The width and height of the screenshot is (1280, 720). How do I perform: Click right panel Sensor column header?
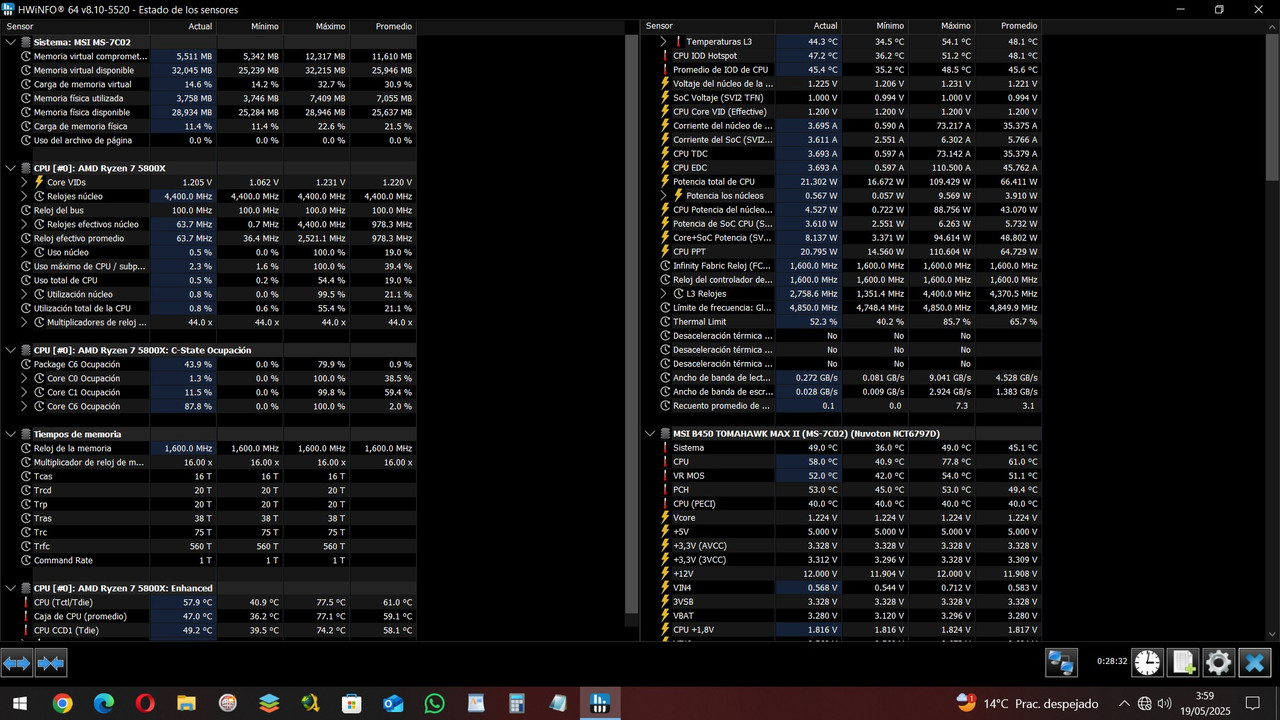708,26
